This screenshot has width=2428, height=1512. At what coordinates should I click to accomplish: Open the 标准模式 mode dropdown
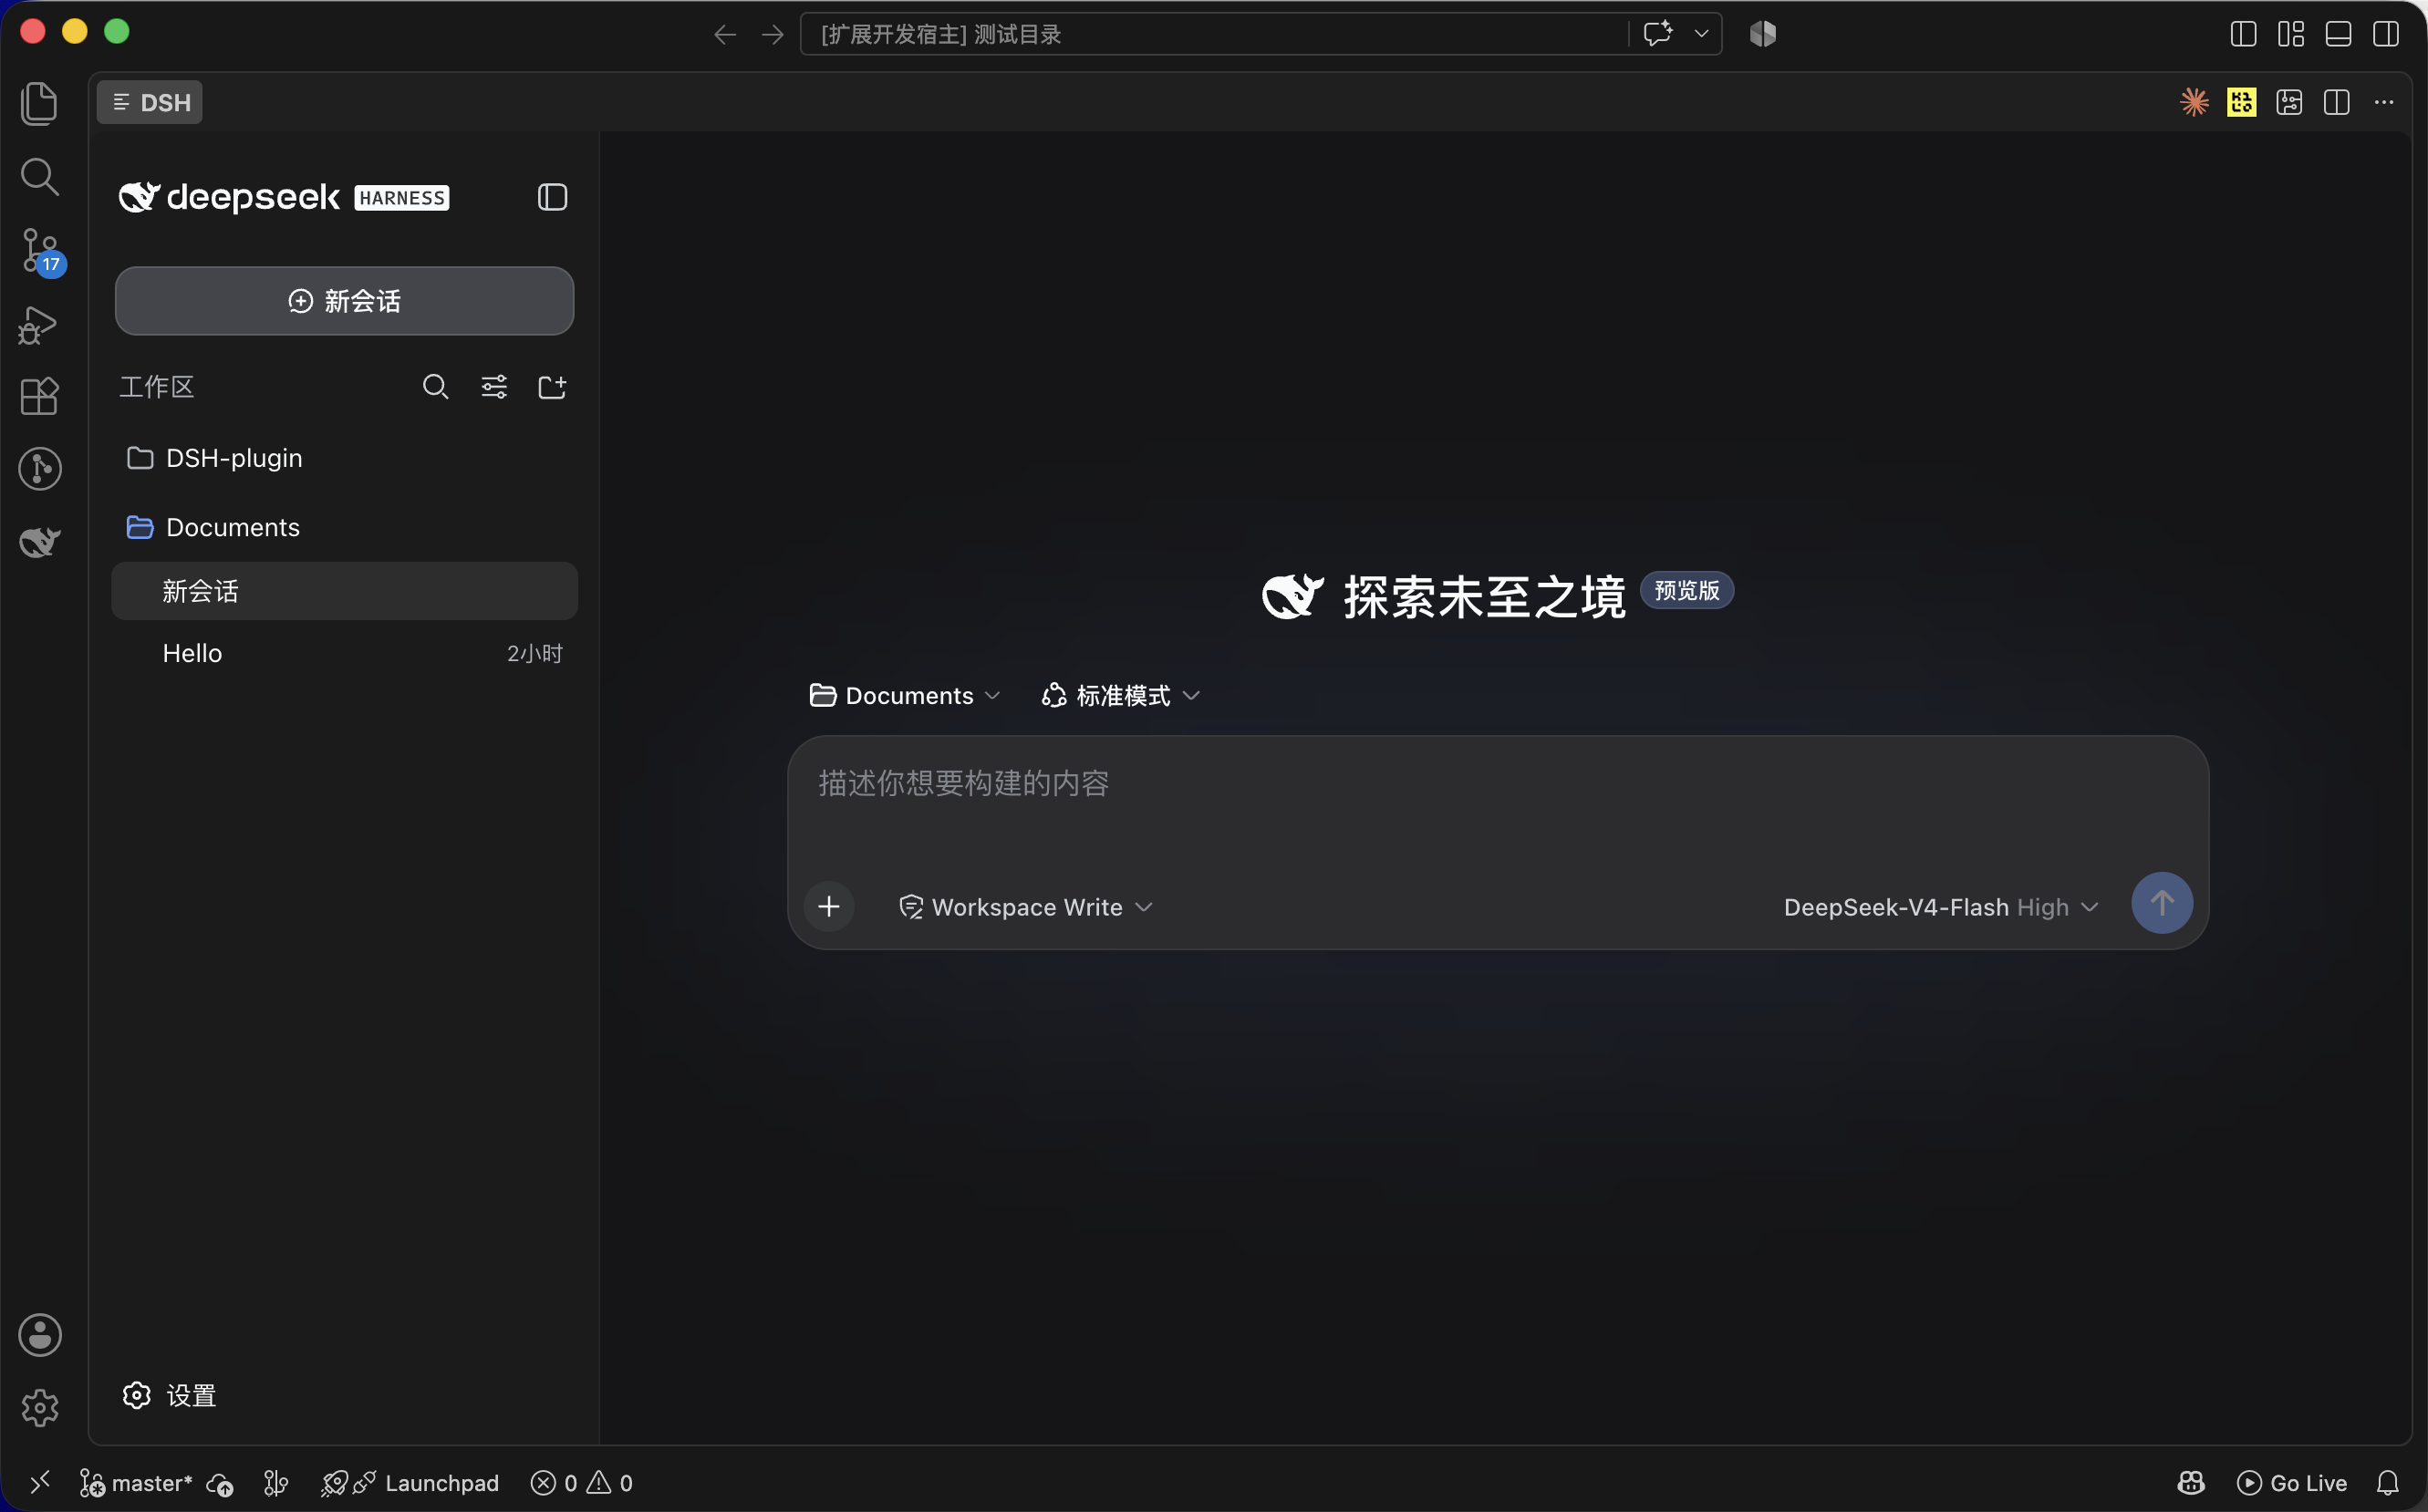point(1120,696)
